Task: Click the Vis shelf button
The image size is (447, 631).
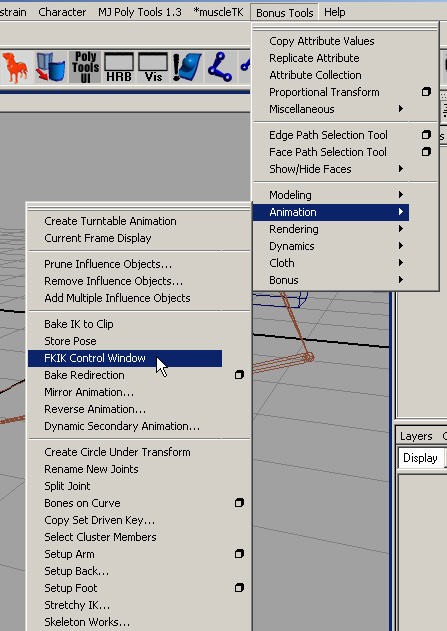Action: [x=153, y=67]
